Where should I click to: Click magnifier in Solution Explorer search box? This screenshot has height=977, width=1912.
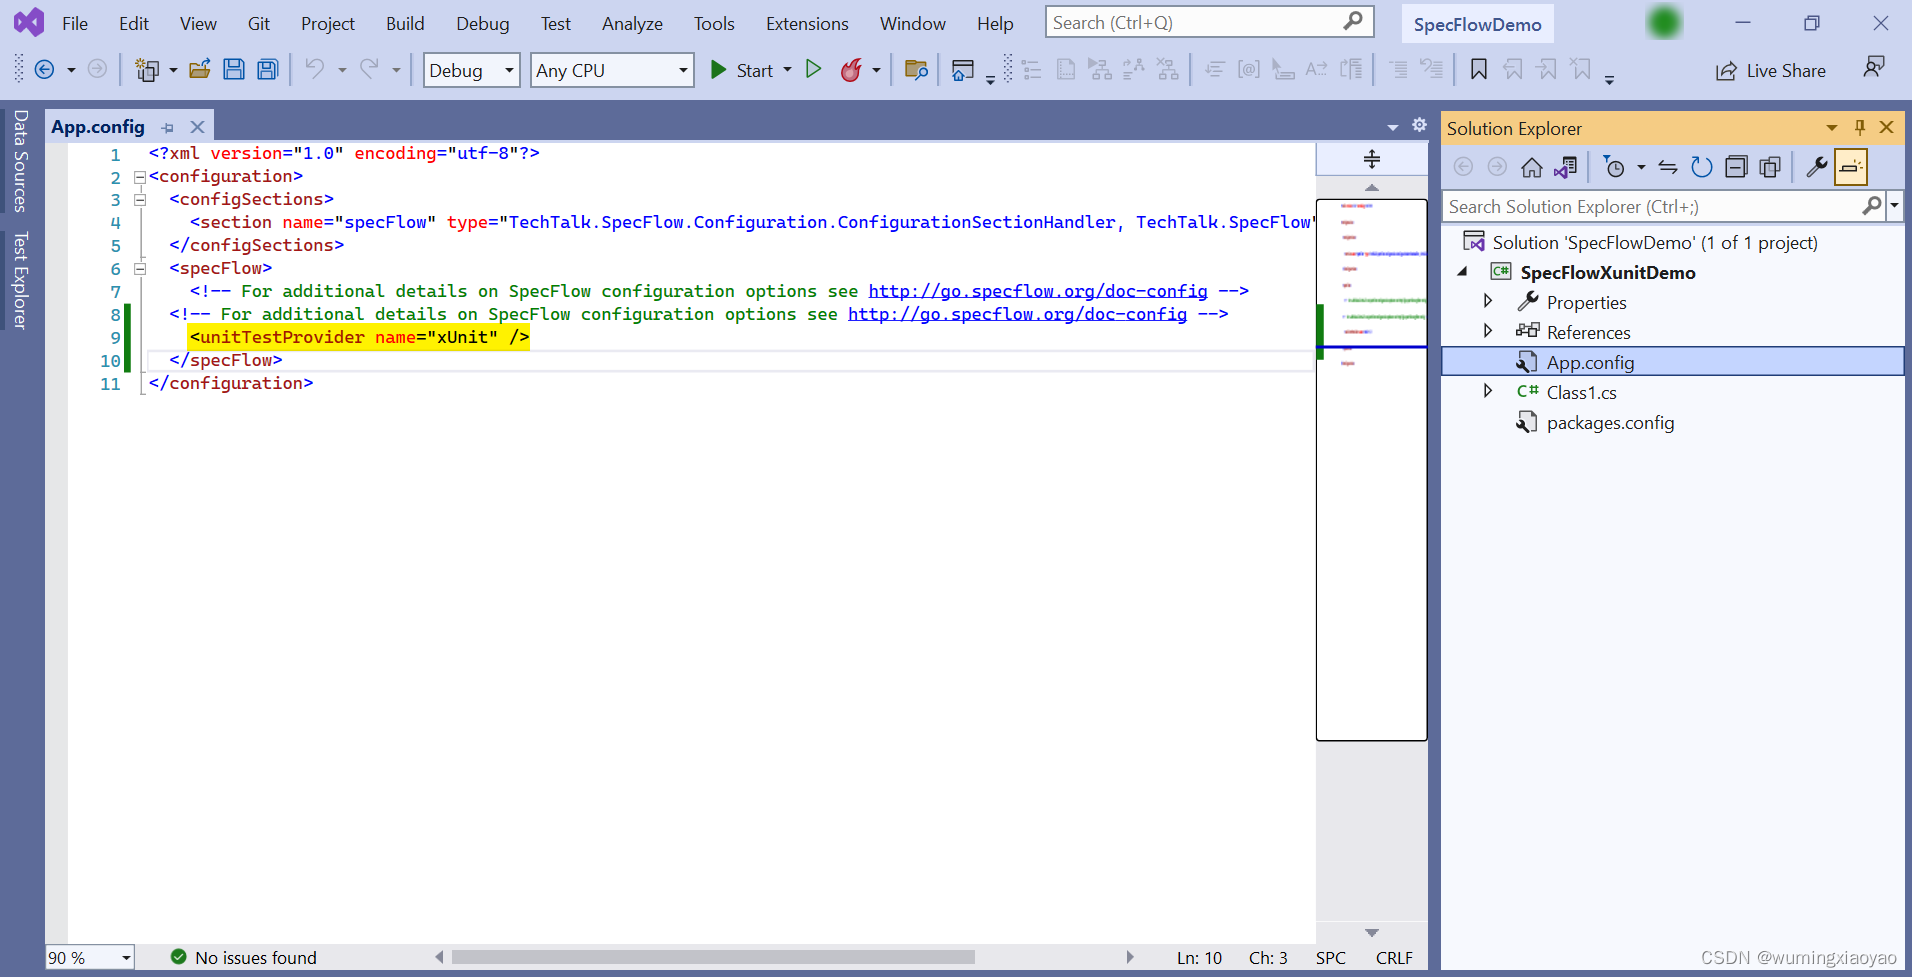1872,206
